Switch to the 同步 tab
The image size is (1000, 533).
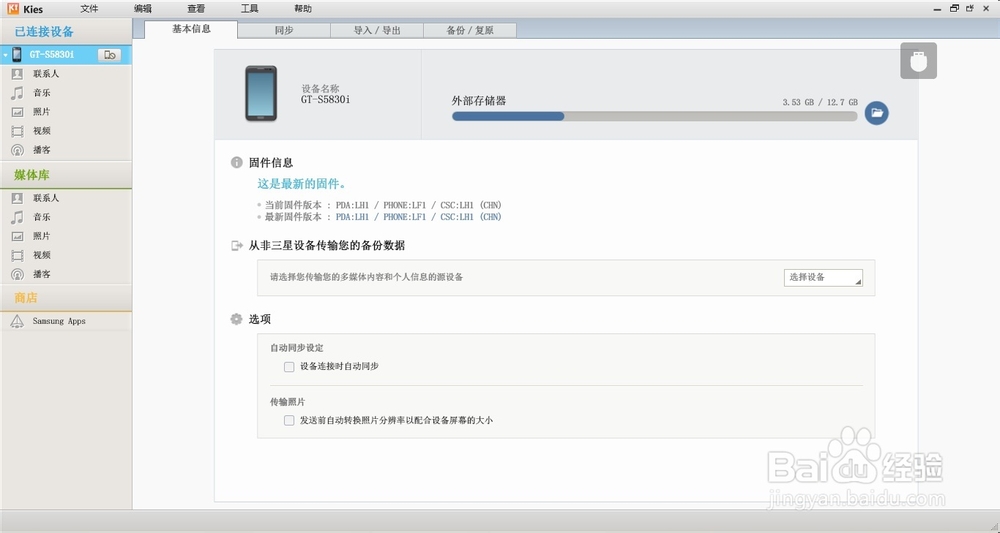tap(284, 30)
